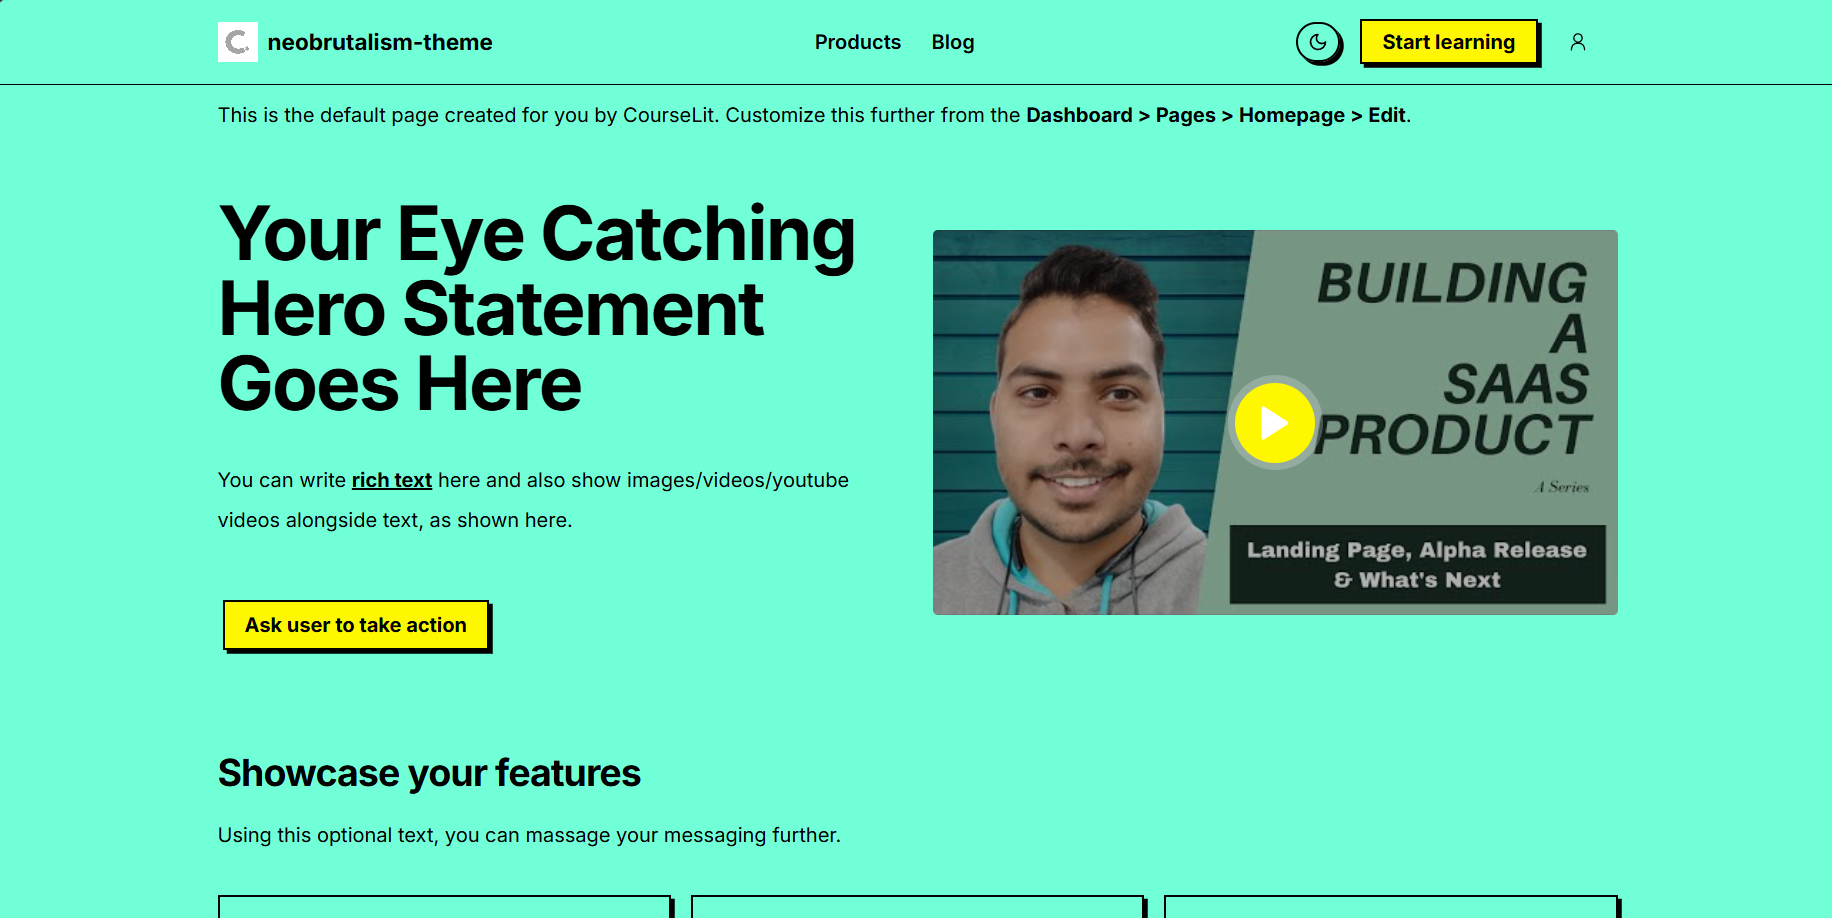The height and width of the screenshot is (918, 1832).
Task: Go to the Blog page
Action: [x=952, y=42]
